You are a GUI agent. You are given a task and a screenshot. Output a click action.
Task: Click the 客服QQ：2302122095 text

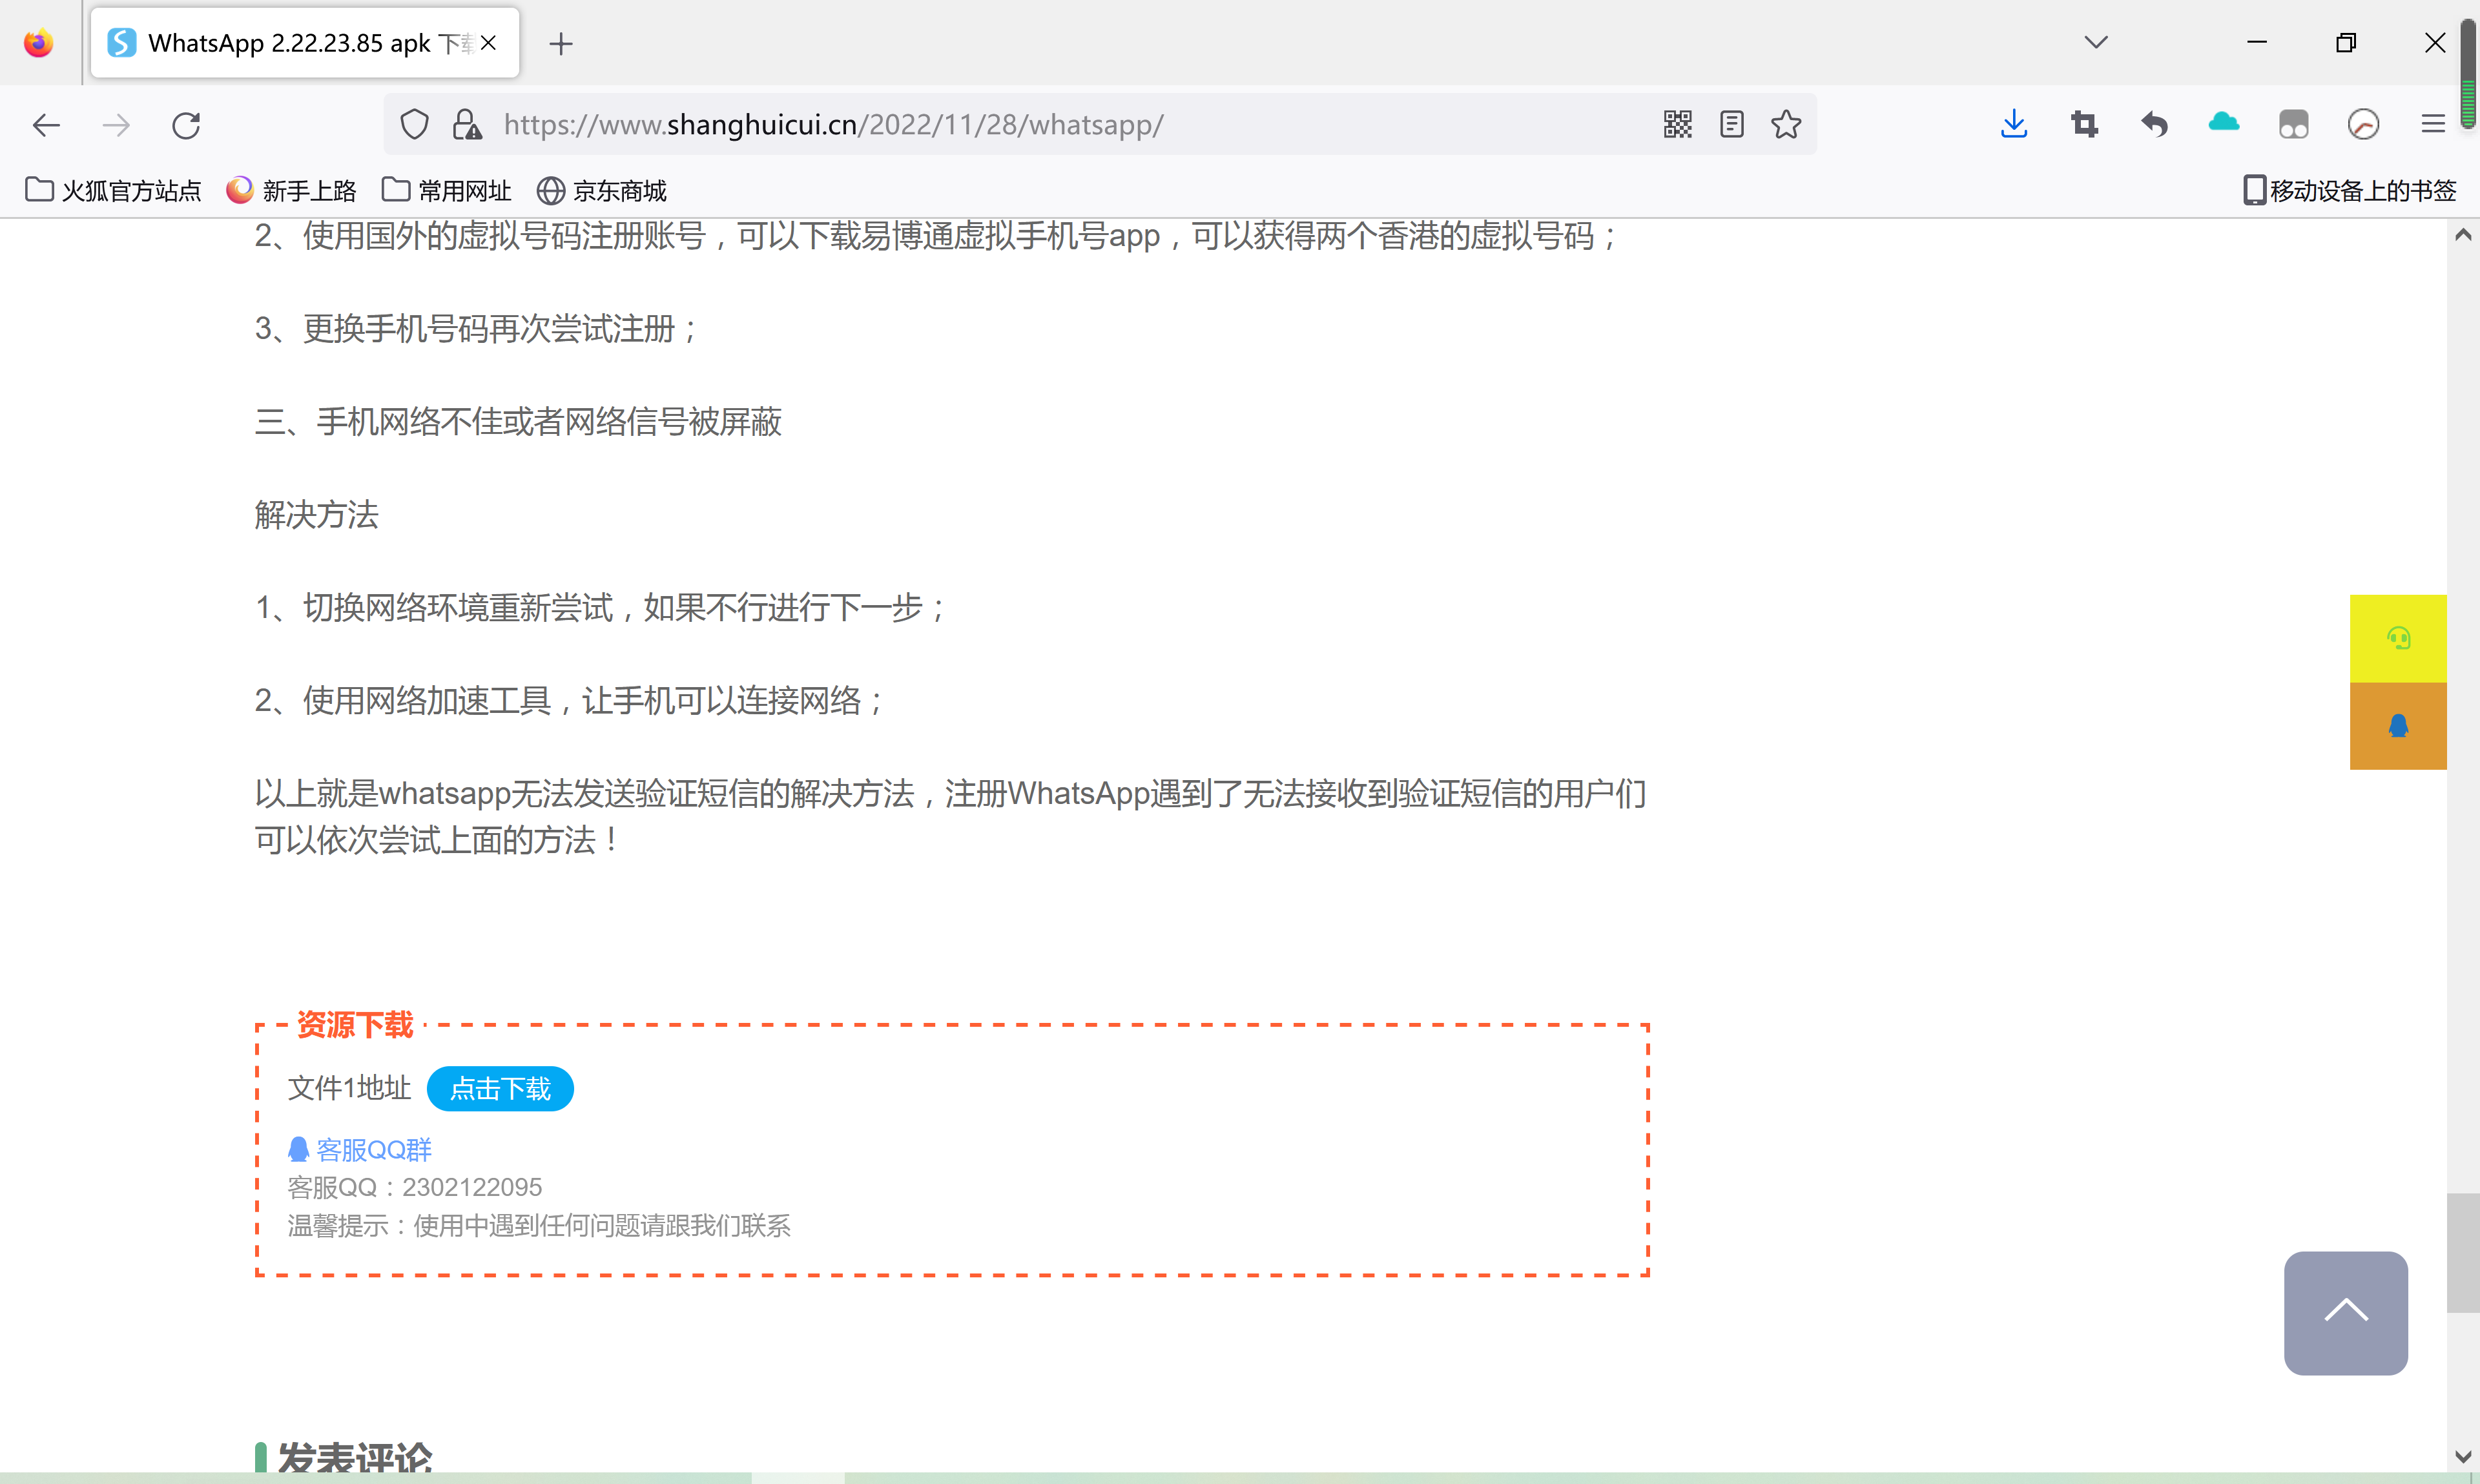point(415,1187)
